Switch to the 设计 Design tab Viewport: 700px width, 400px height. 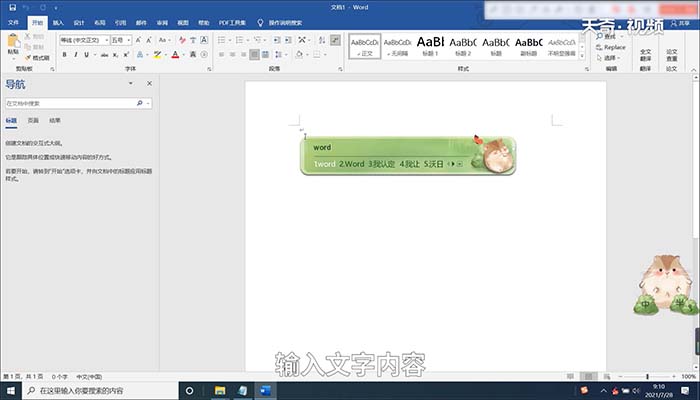[x=79, y=23]
